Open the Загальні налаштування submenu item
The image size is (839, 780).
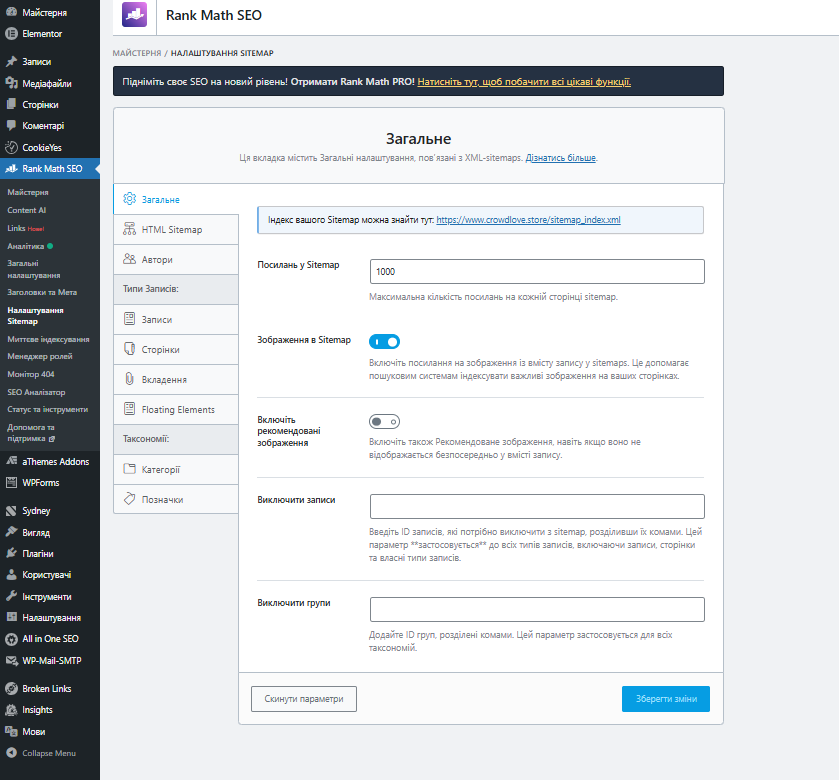pyautogui.click(x=34, y=269)
